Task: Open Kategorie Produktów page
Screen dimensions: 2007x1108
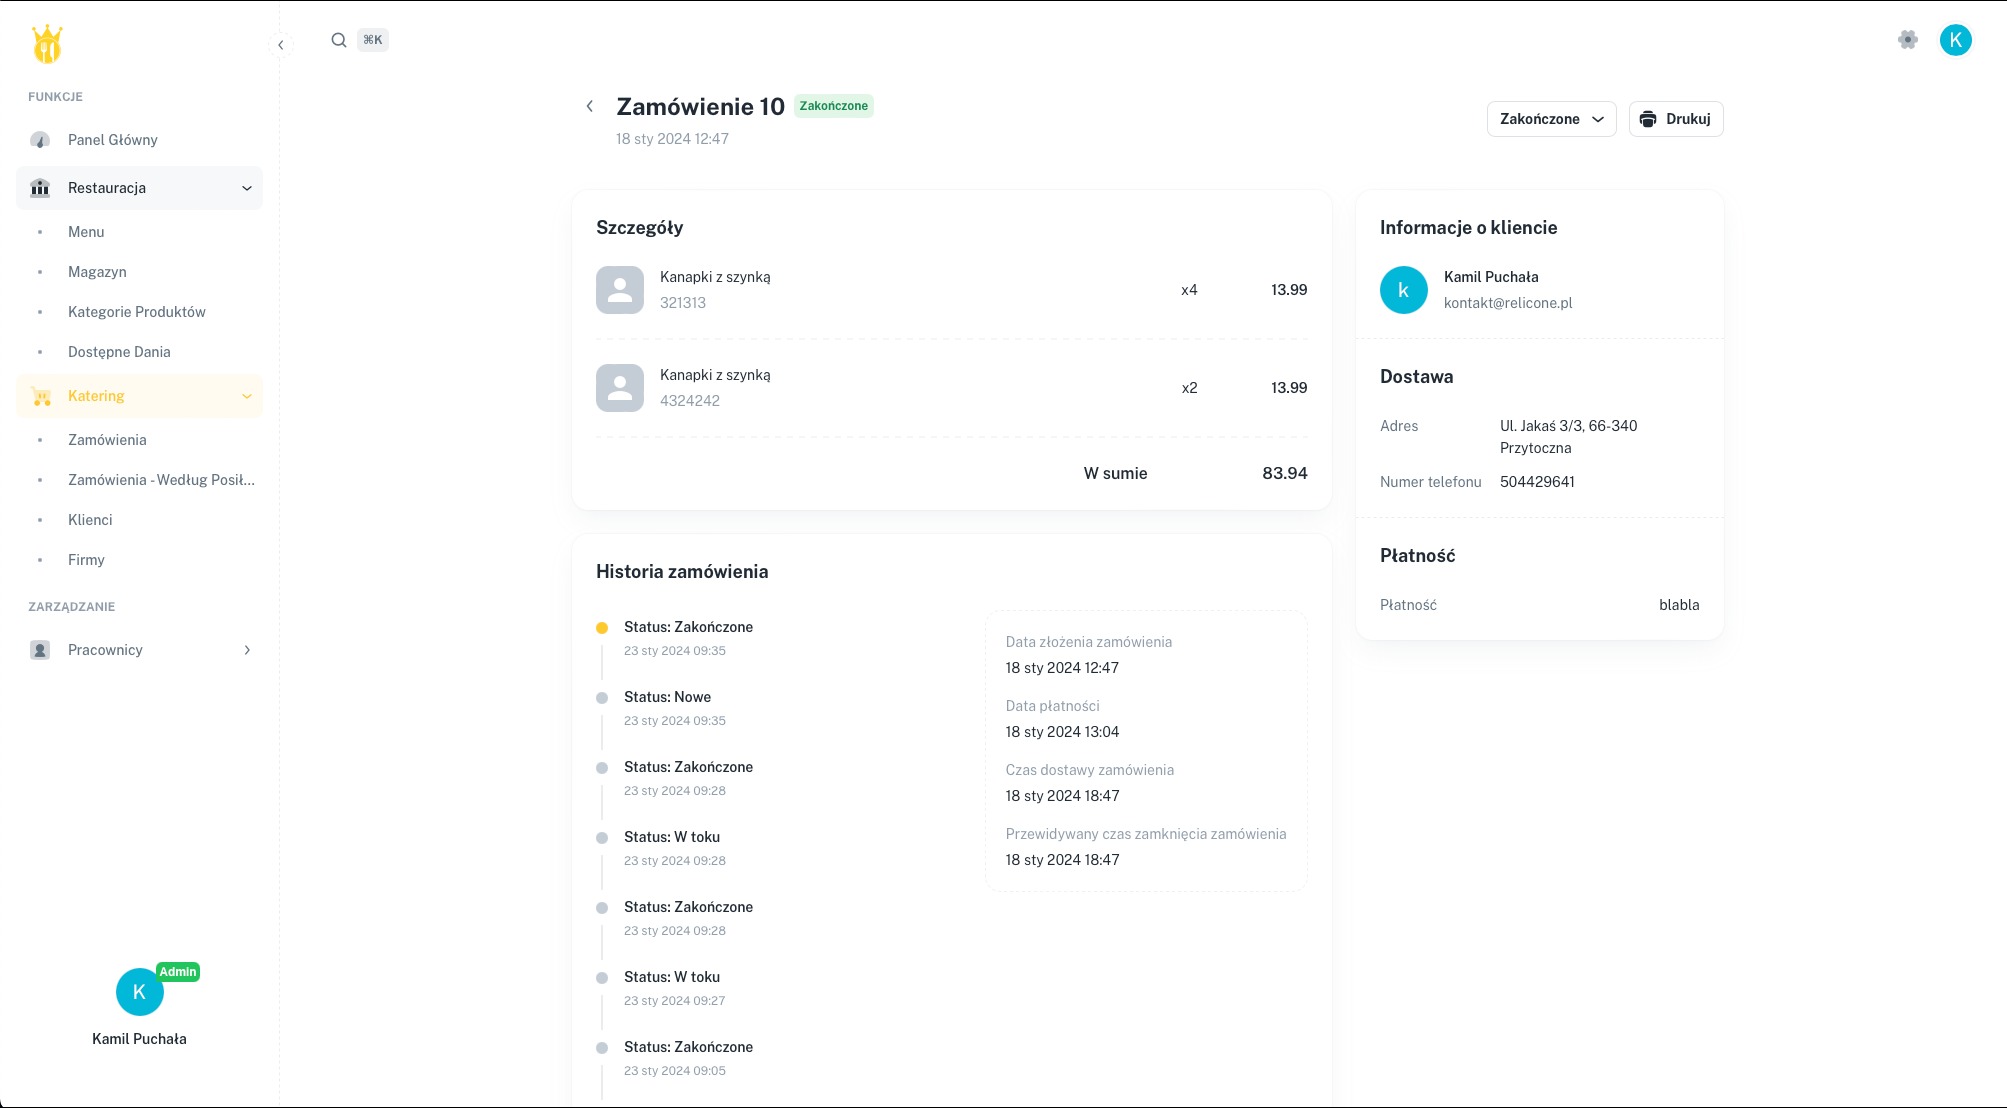Action: [136, 312]
